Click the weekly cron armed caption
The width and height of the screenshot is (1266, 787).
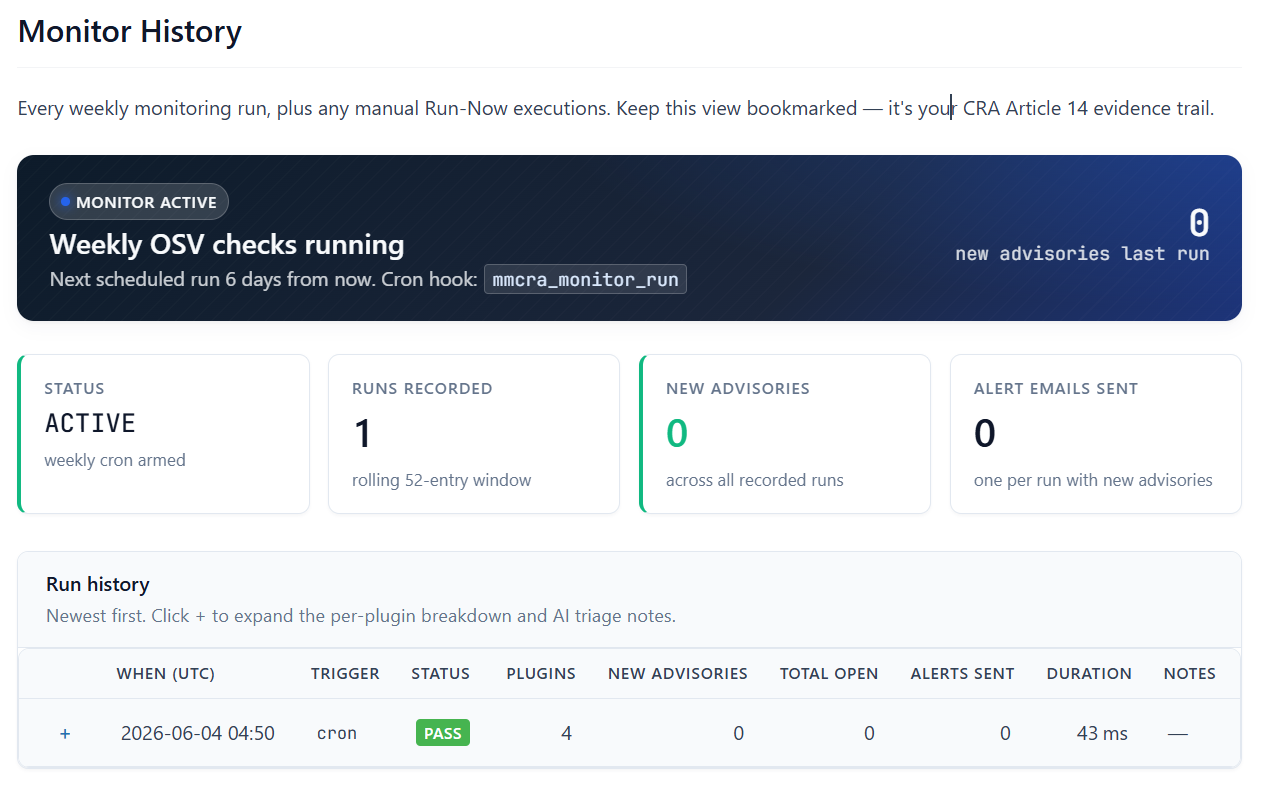coord(115,460)
